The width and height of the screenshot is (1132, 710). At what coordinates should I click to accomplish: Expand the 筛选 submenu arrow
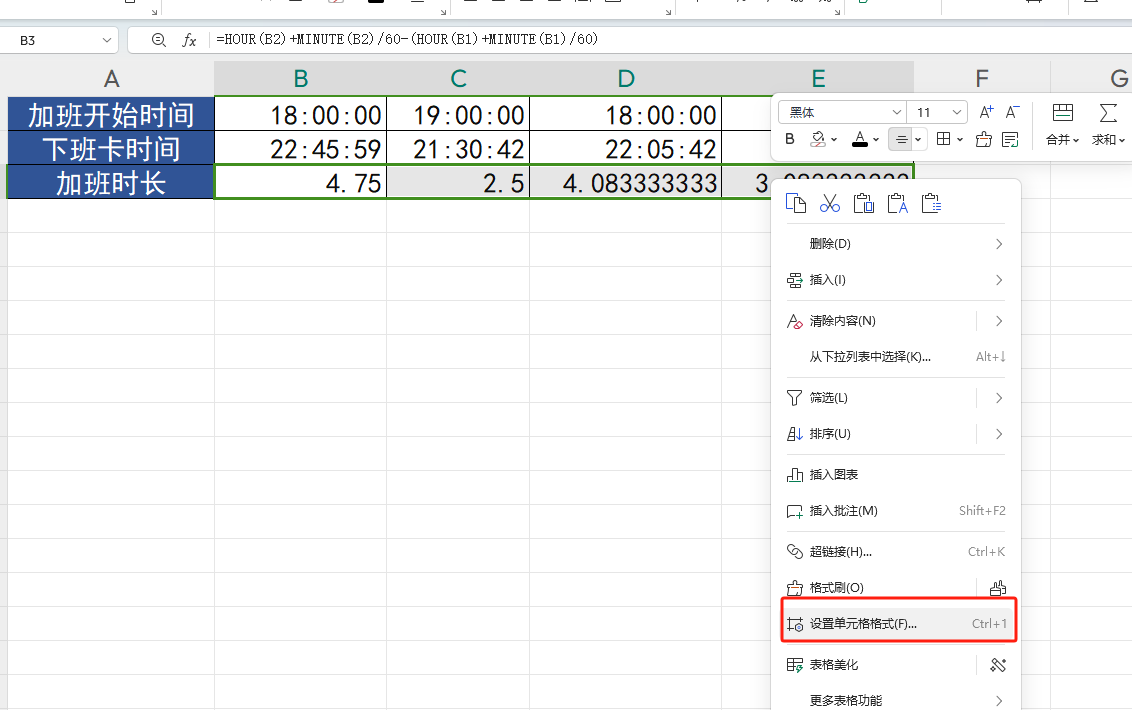[x=999, y=398]
